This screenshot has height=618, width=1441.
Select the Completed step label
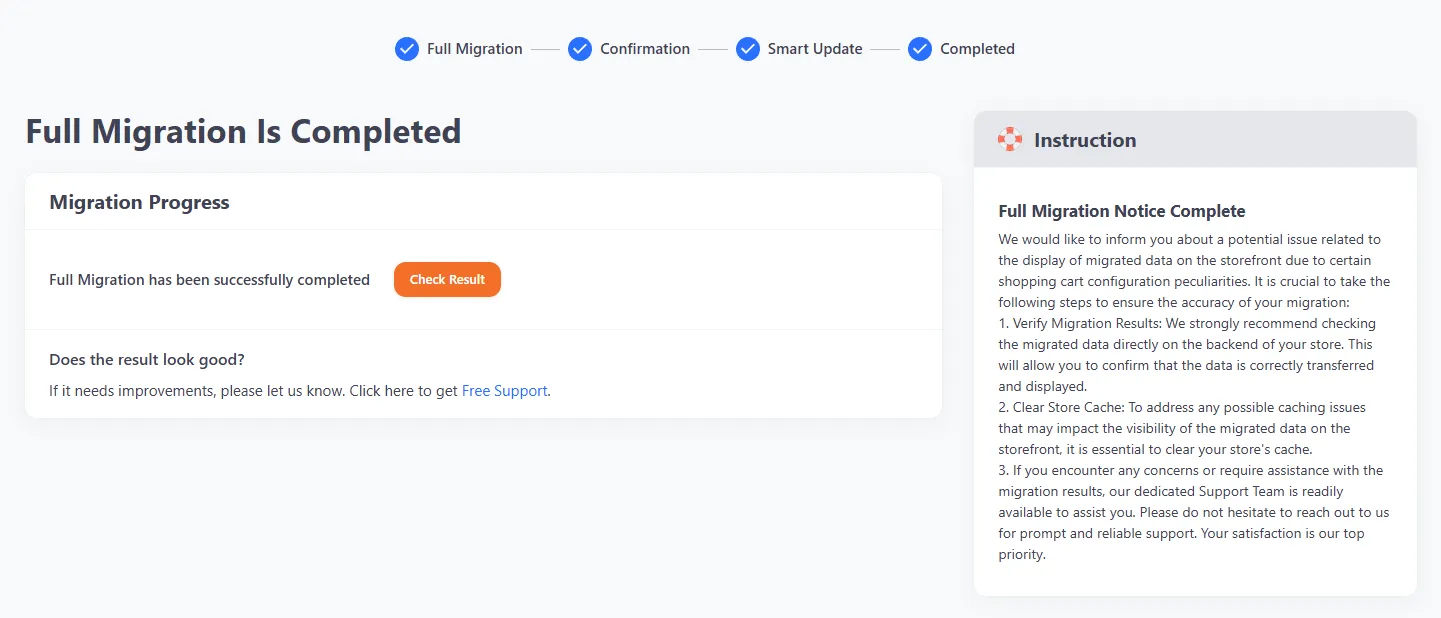[977, 48]
